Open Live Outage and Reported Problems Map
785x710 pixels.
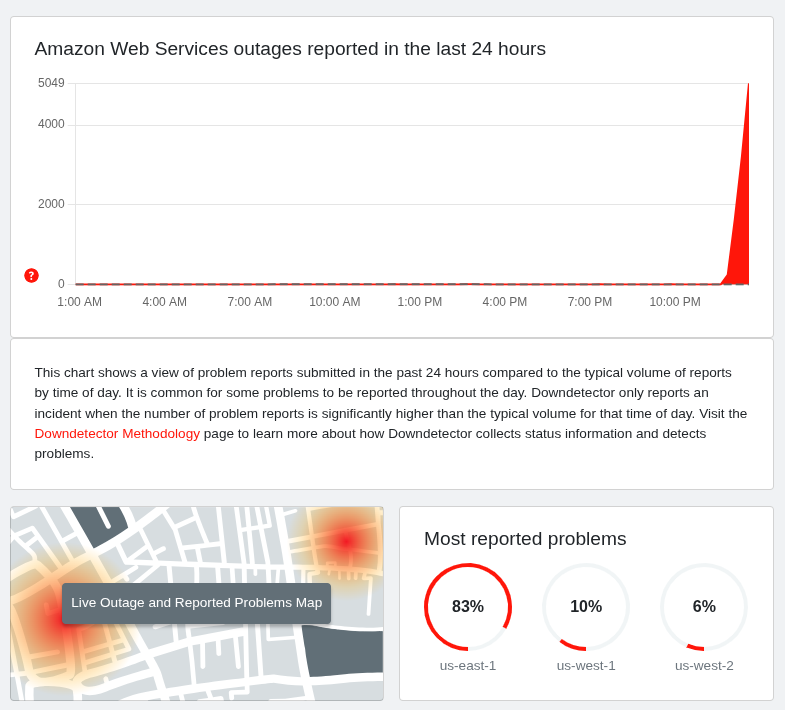pyautogui.click(x=196, y=603)
